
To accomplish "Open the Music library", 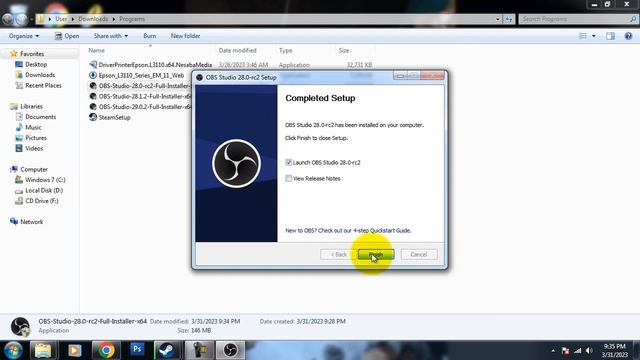I will point(33,128).
